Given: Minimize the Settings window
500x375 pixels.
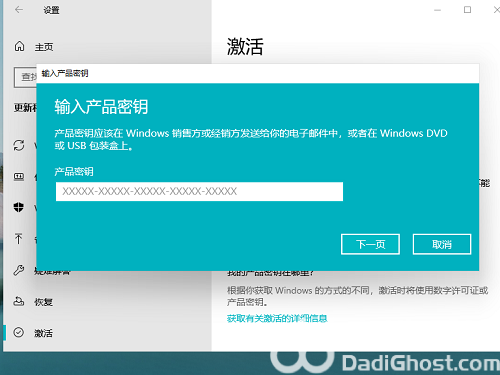Looking at the screenshot, I should (x=437, y=10).
